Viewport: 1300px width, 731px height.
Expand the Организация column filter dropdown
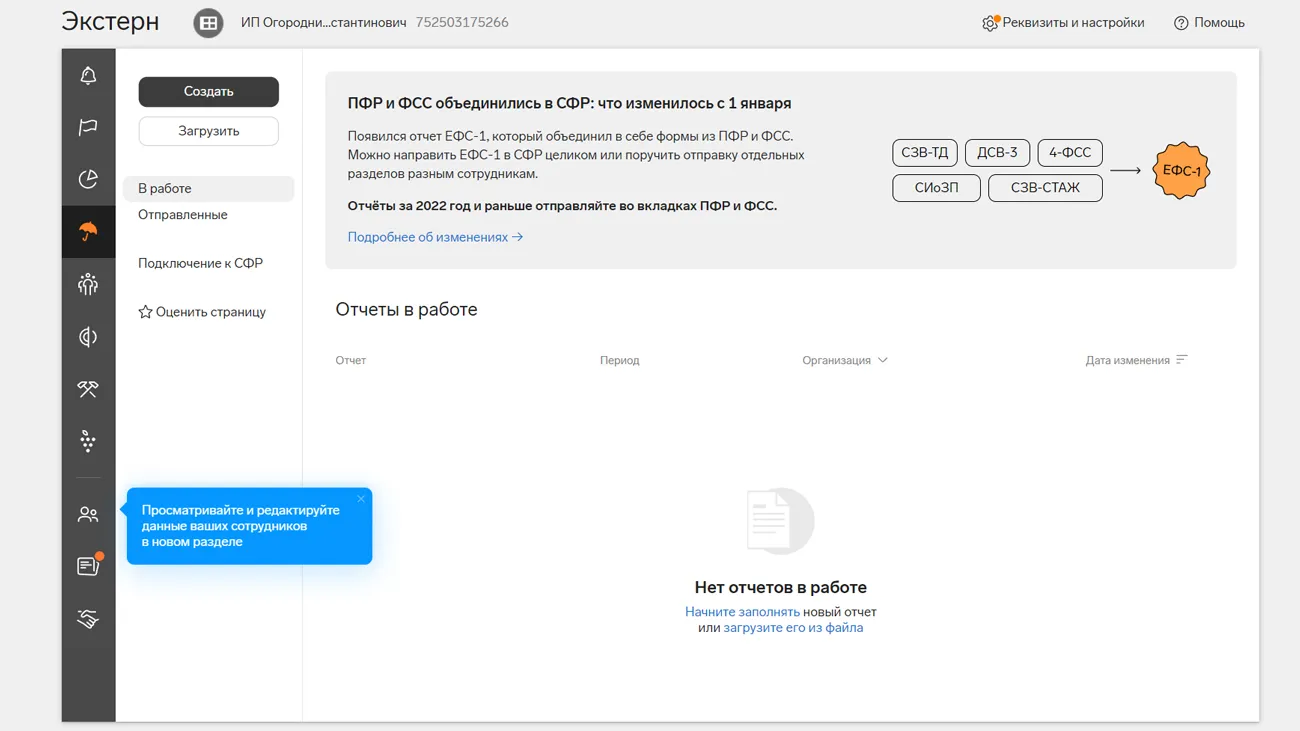844,360
